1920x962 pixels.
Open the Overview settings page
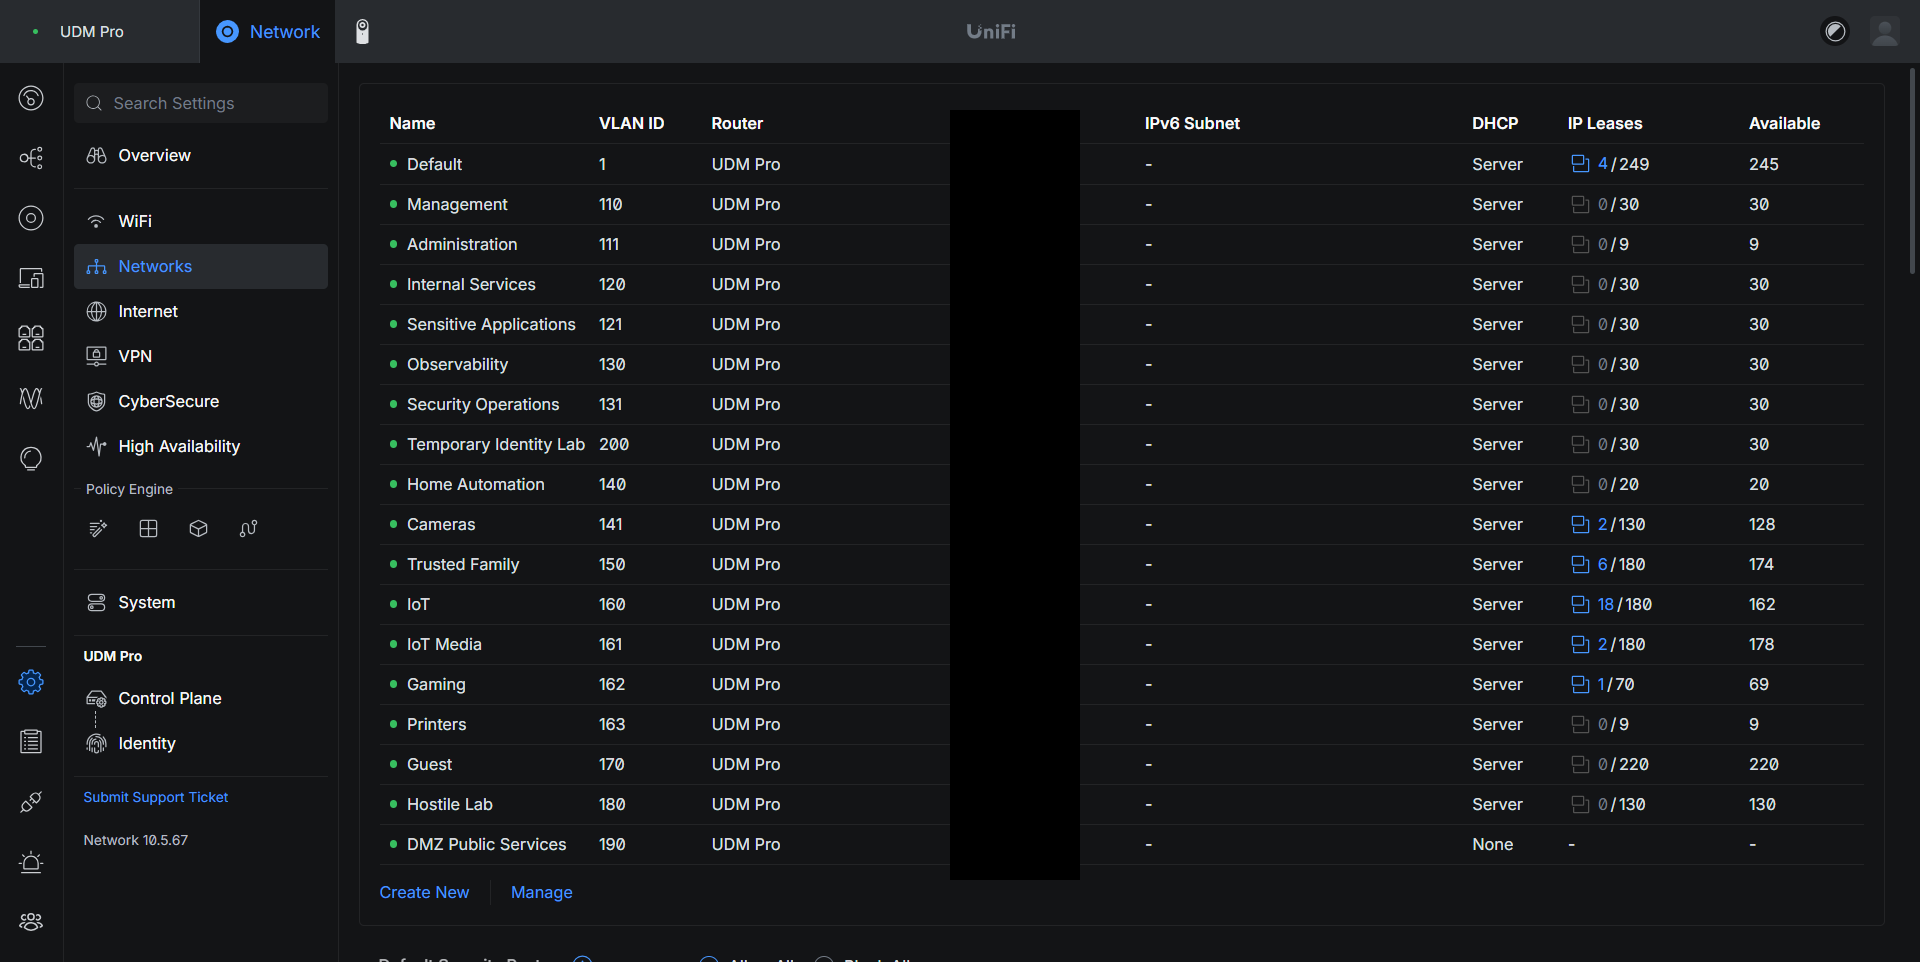click(x=201, y=156)
